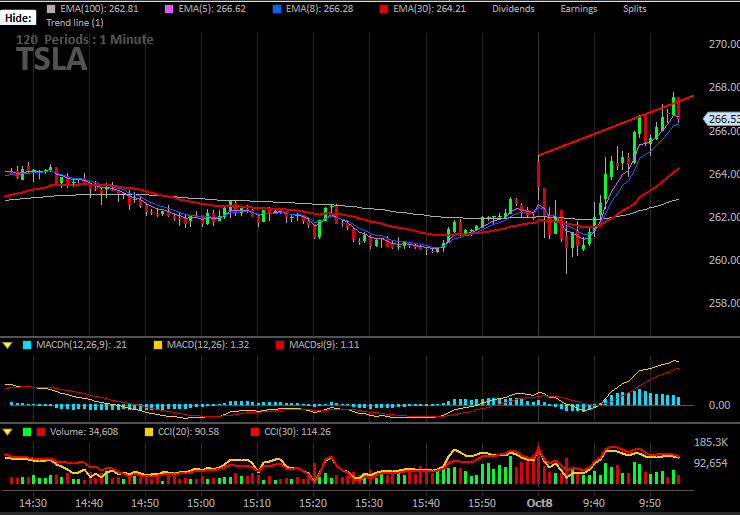Click the 0.00 MACD axis label

[720, 405]
